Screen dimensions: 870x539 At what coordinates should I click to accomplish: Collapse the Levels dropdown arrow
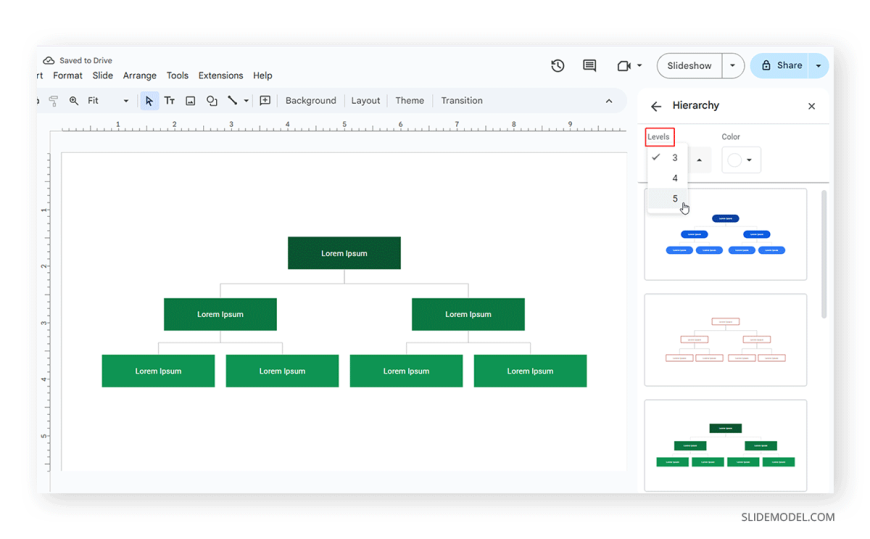coord(699,160)
